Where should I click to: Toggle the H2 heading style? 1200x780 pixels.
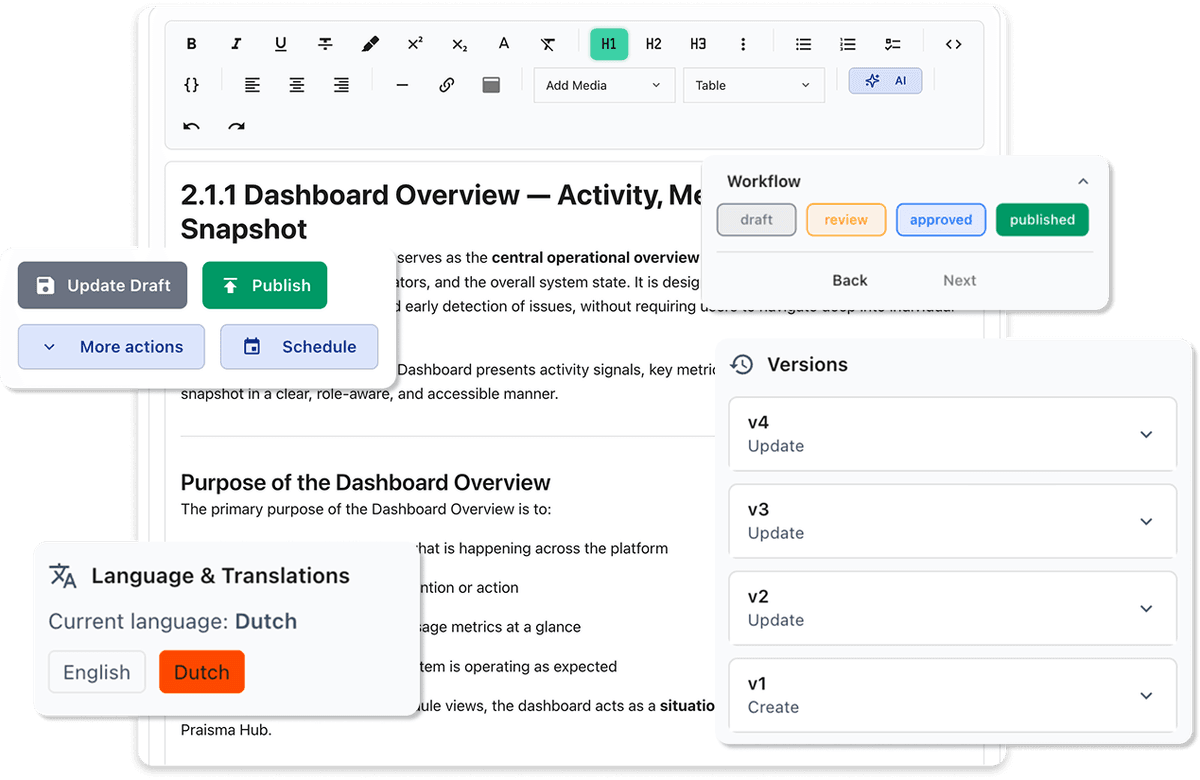tap(653, 44)
